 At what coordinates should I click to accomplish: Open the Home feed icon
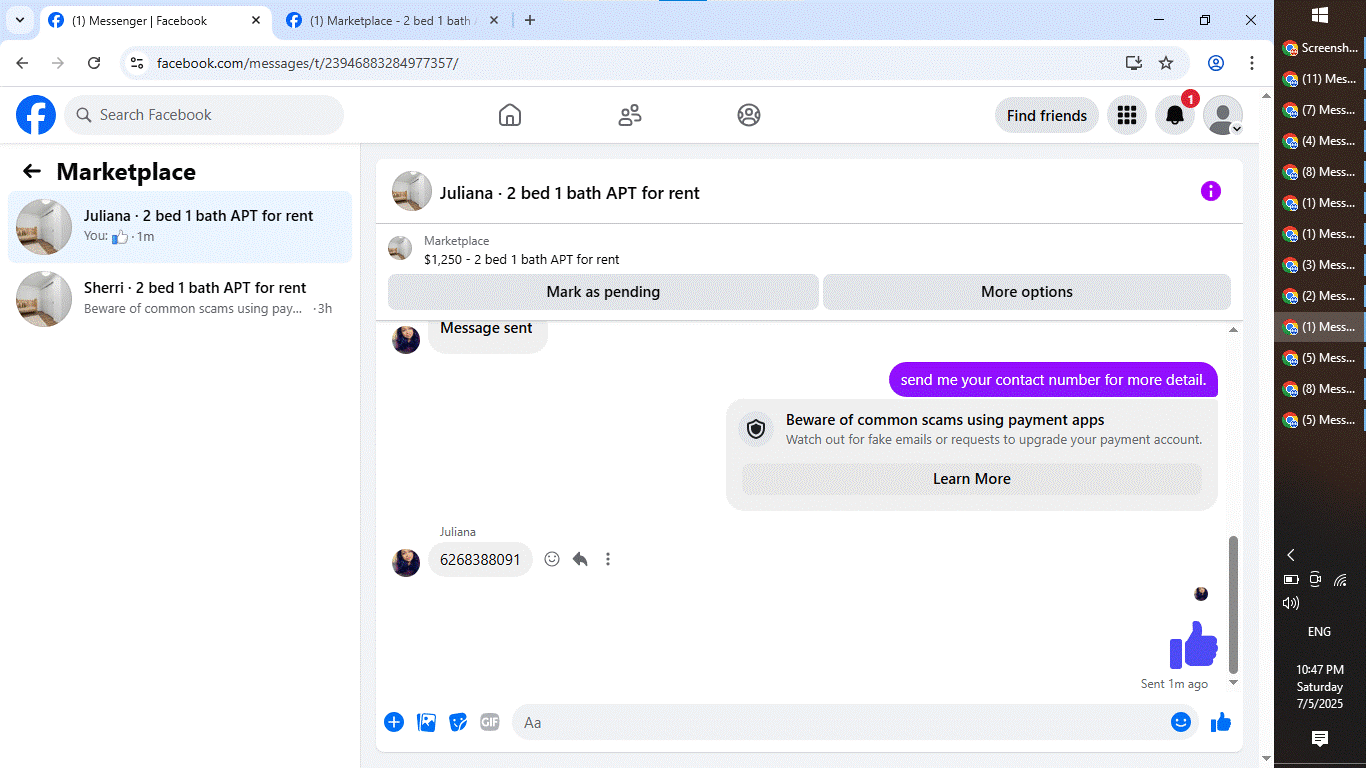[x=510, y=115]
